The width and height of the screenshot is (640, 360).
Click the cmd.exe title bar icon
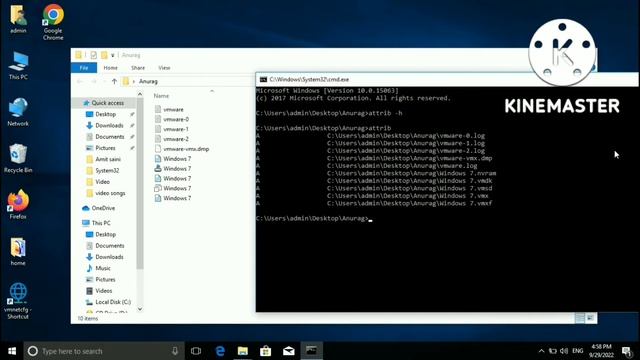[263, 80]
